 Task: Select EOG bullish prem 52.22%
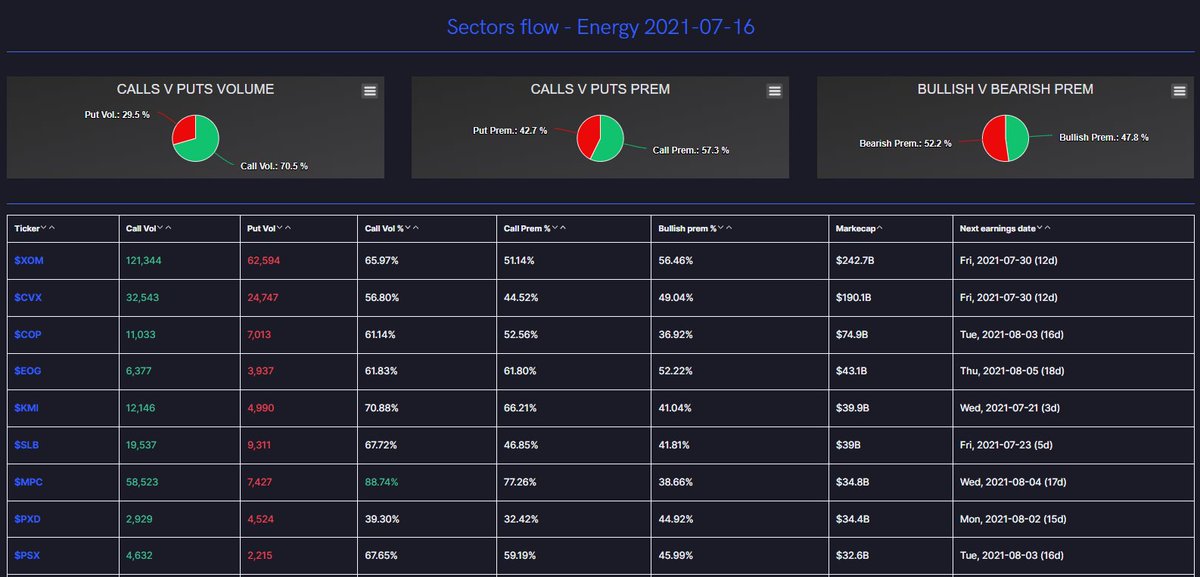click(x=675, y=371)
